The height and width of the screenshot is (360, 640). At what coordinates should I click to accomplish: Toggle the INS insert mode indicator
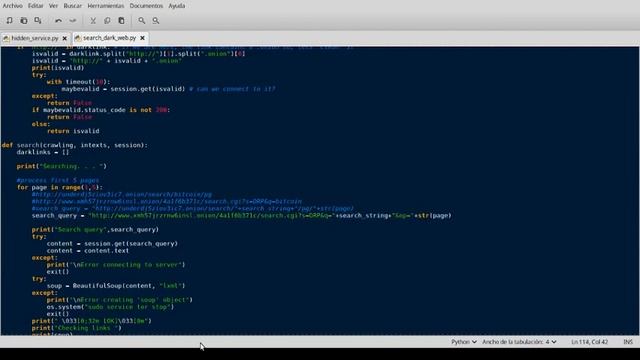(628, 342)
